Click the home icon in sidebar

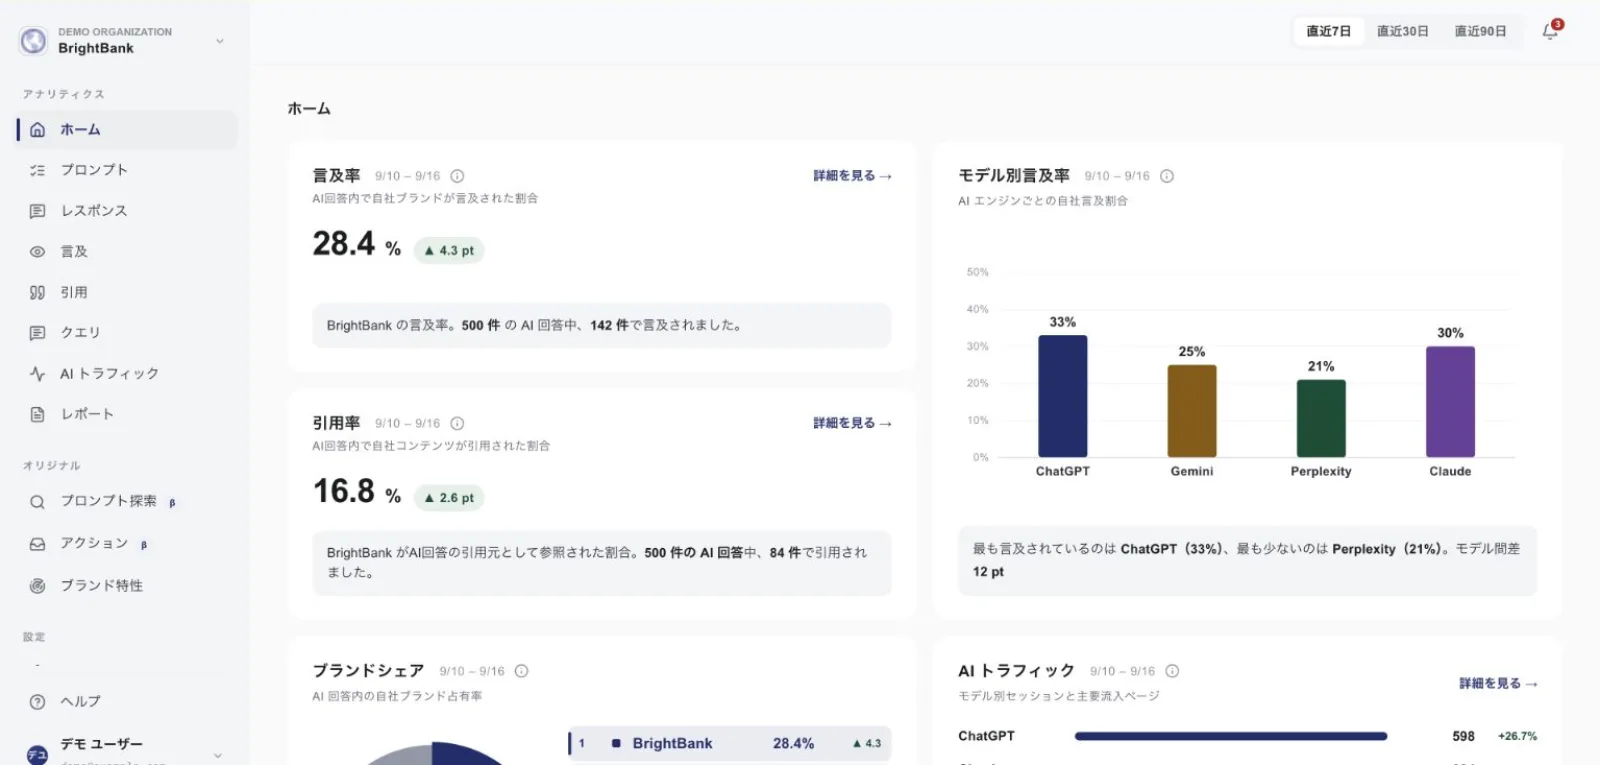(37, 130)
